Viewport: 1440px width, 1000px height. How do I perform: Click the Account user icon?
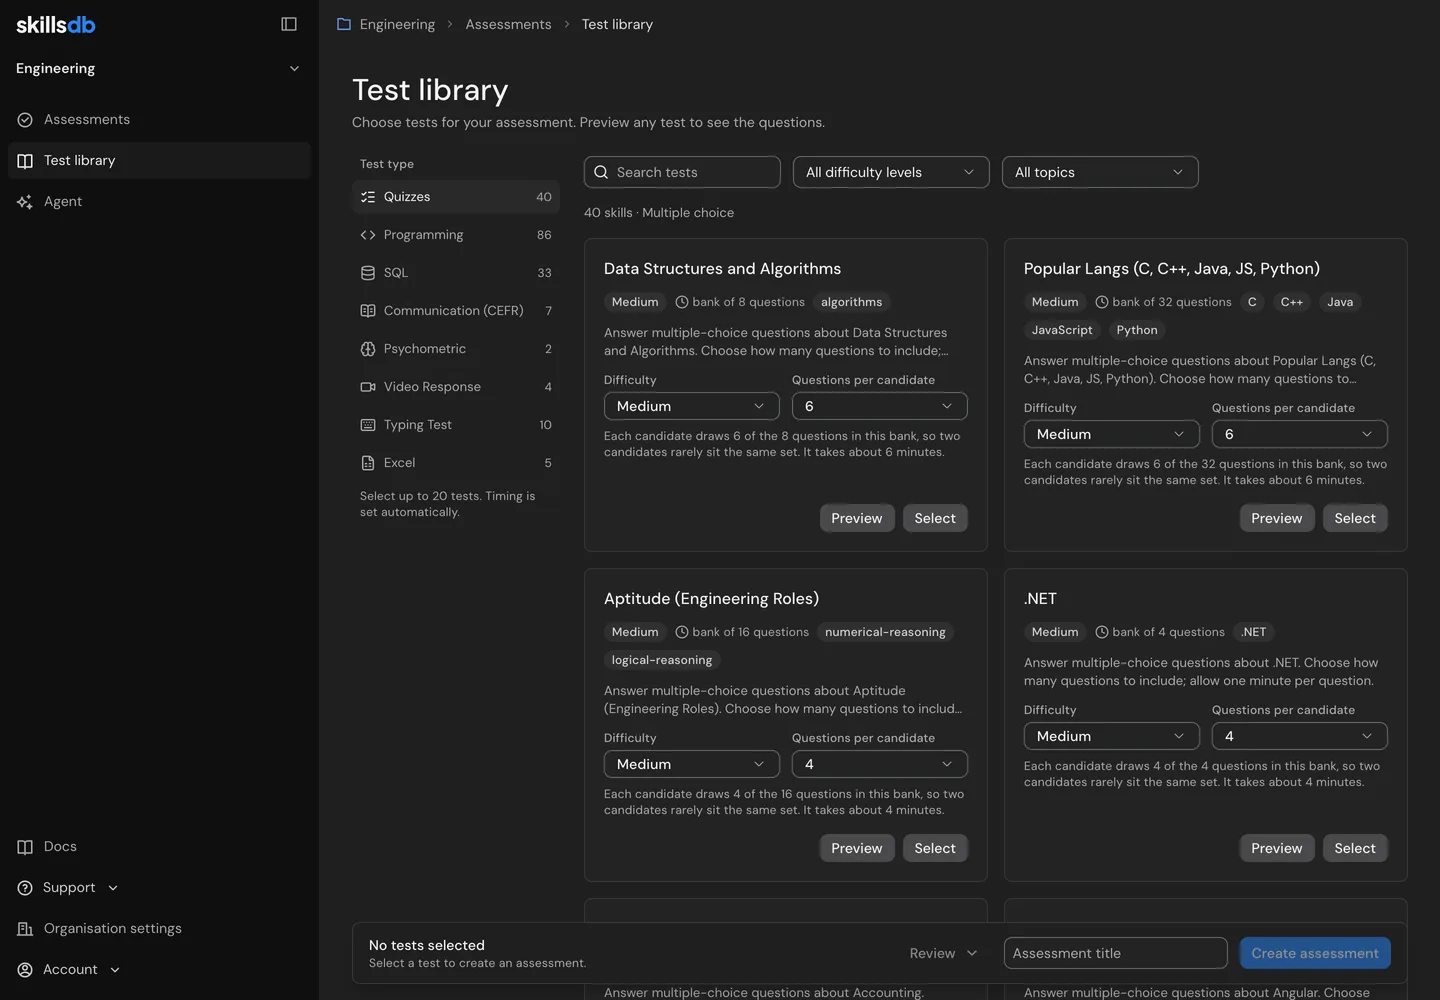[25, 970]
